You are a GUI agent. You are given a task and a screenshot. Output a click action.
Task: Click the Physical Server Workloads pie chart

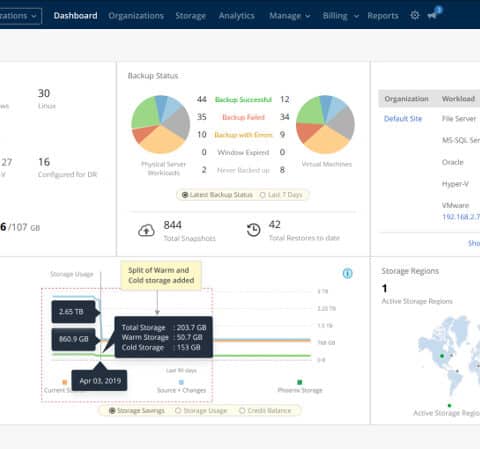161,125
